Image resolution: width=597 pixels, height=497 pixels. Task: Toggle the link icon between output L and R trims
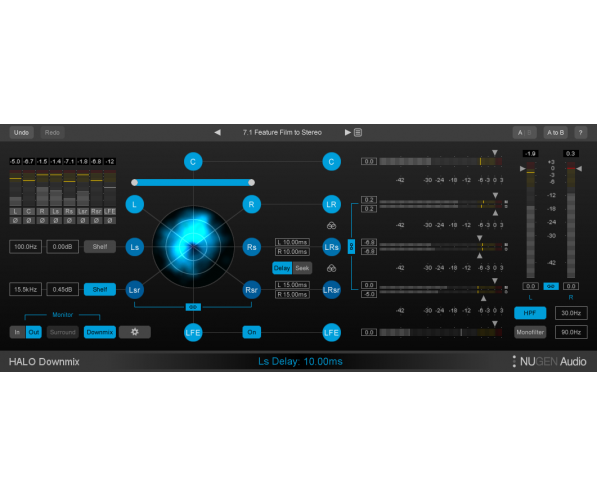coord(551,286)
